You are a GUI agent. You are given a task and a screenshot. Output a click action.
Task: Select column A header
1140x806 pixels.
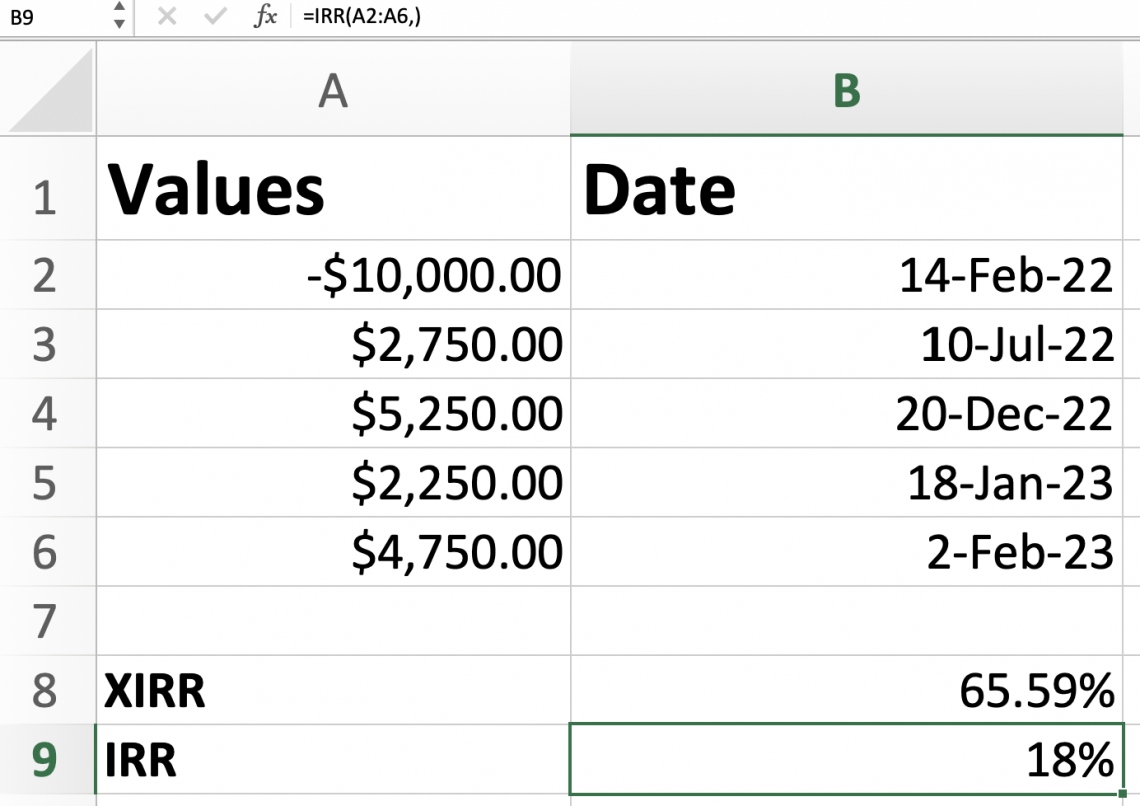pos(330,92)
